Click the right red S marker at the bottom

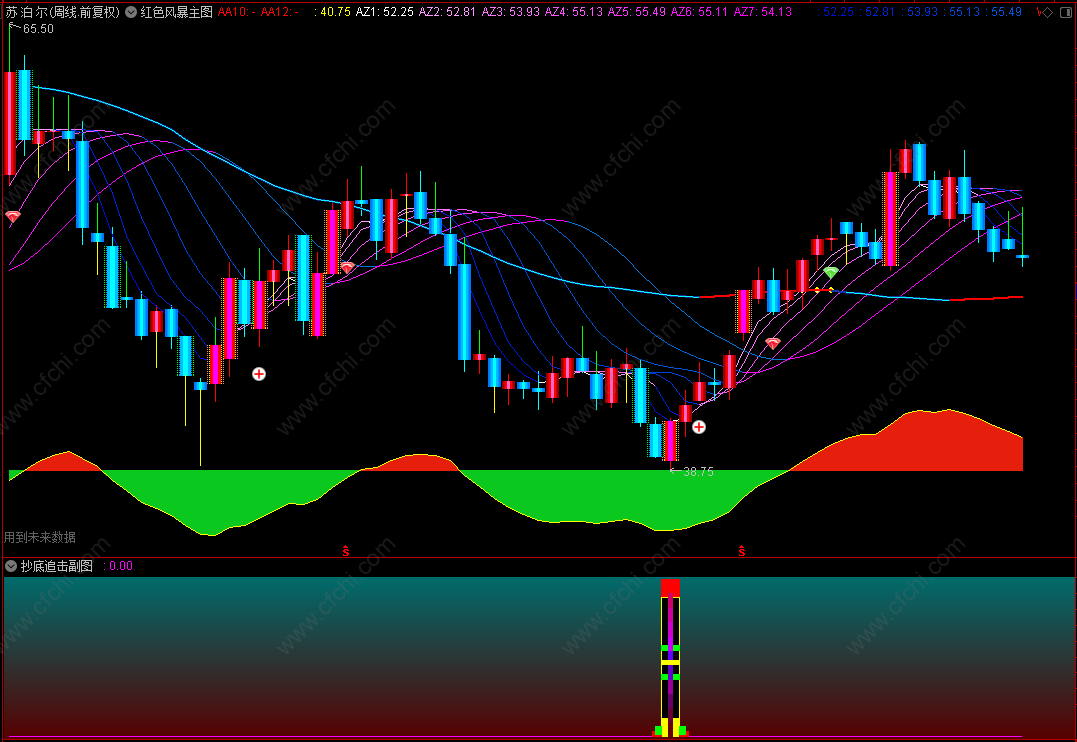tap(742, 551)
